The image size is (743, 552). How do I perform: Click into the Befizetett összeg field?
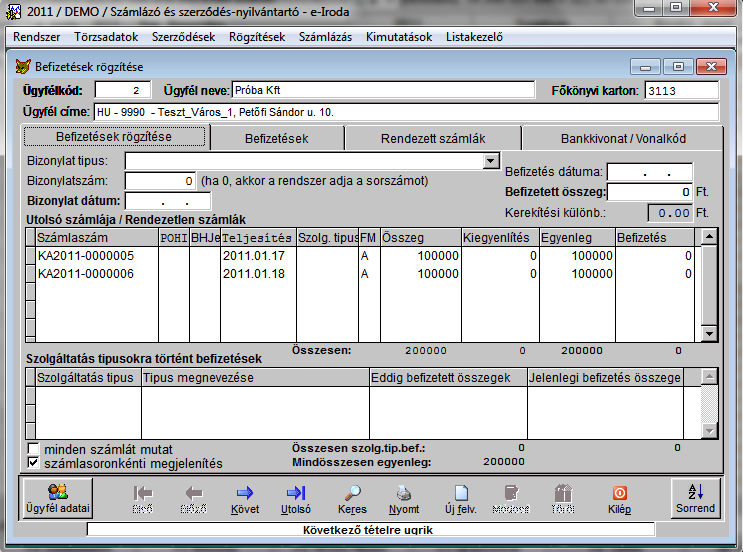coord(650,191)
